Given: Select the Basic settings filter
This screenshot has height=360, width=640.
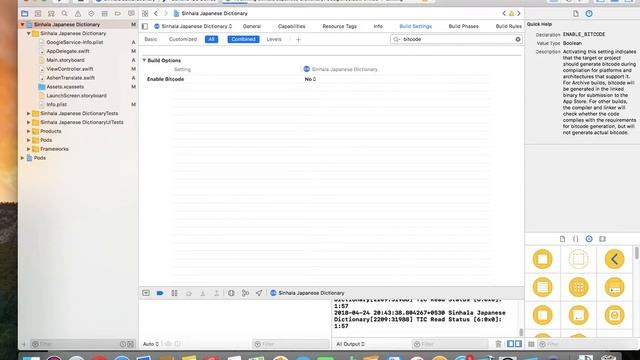Looking at the screenshot, I should point(151,39).
